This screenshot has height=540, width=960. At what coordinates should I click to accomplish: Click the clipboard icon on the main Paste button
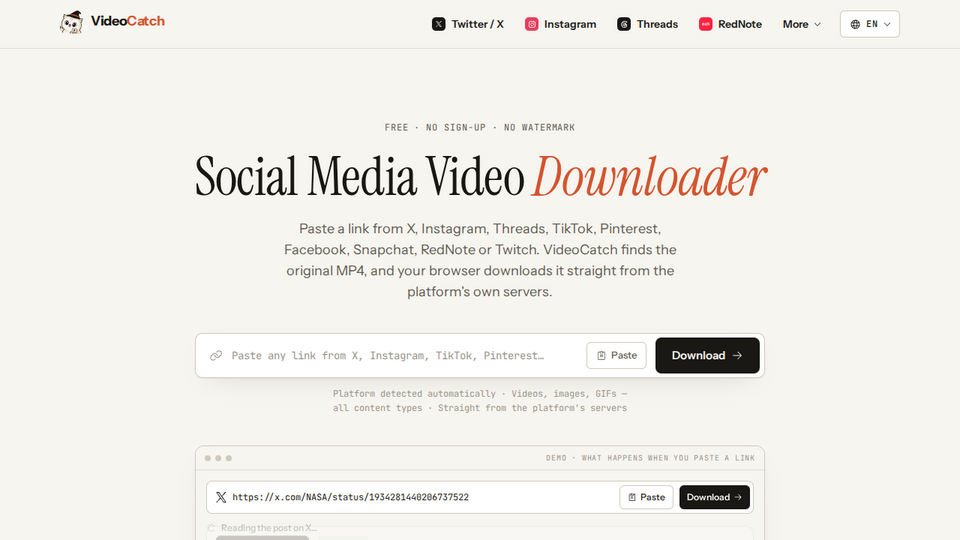click(x=601, y=356)
